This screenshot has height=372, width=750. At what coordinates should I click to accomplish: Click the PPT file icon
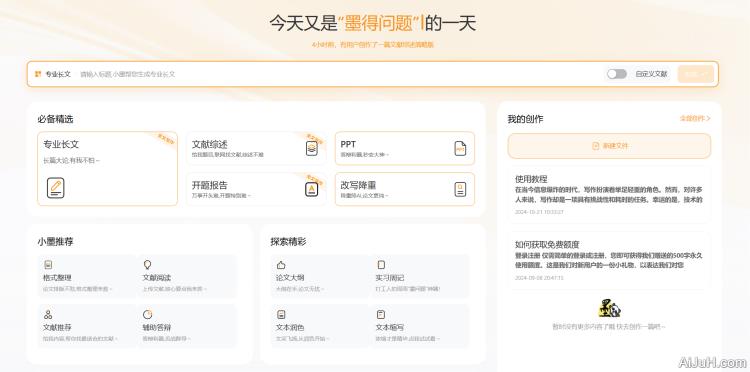(460, 149)
